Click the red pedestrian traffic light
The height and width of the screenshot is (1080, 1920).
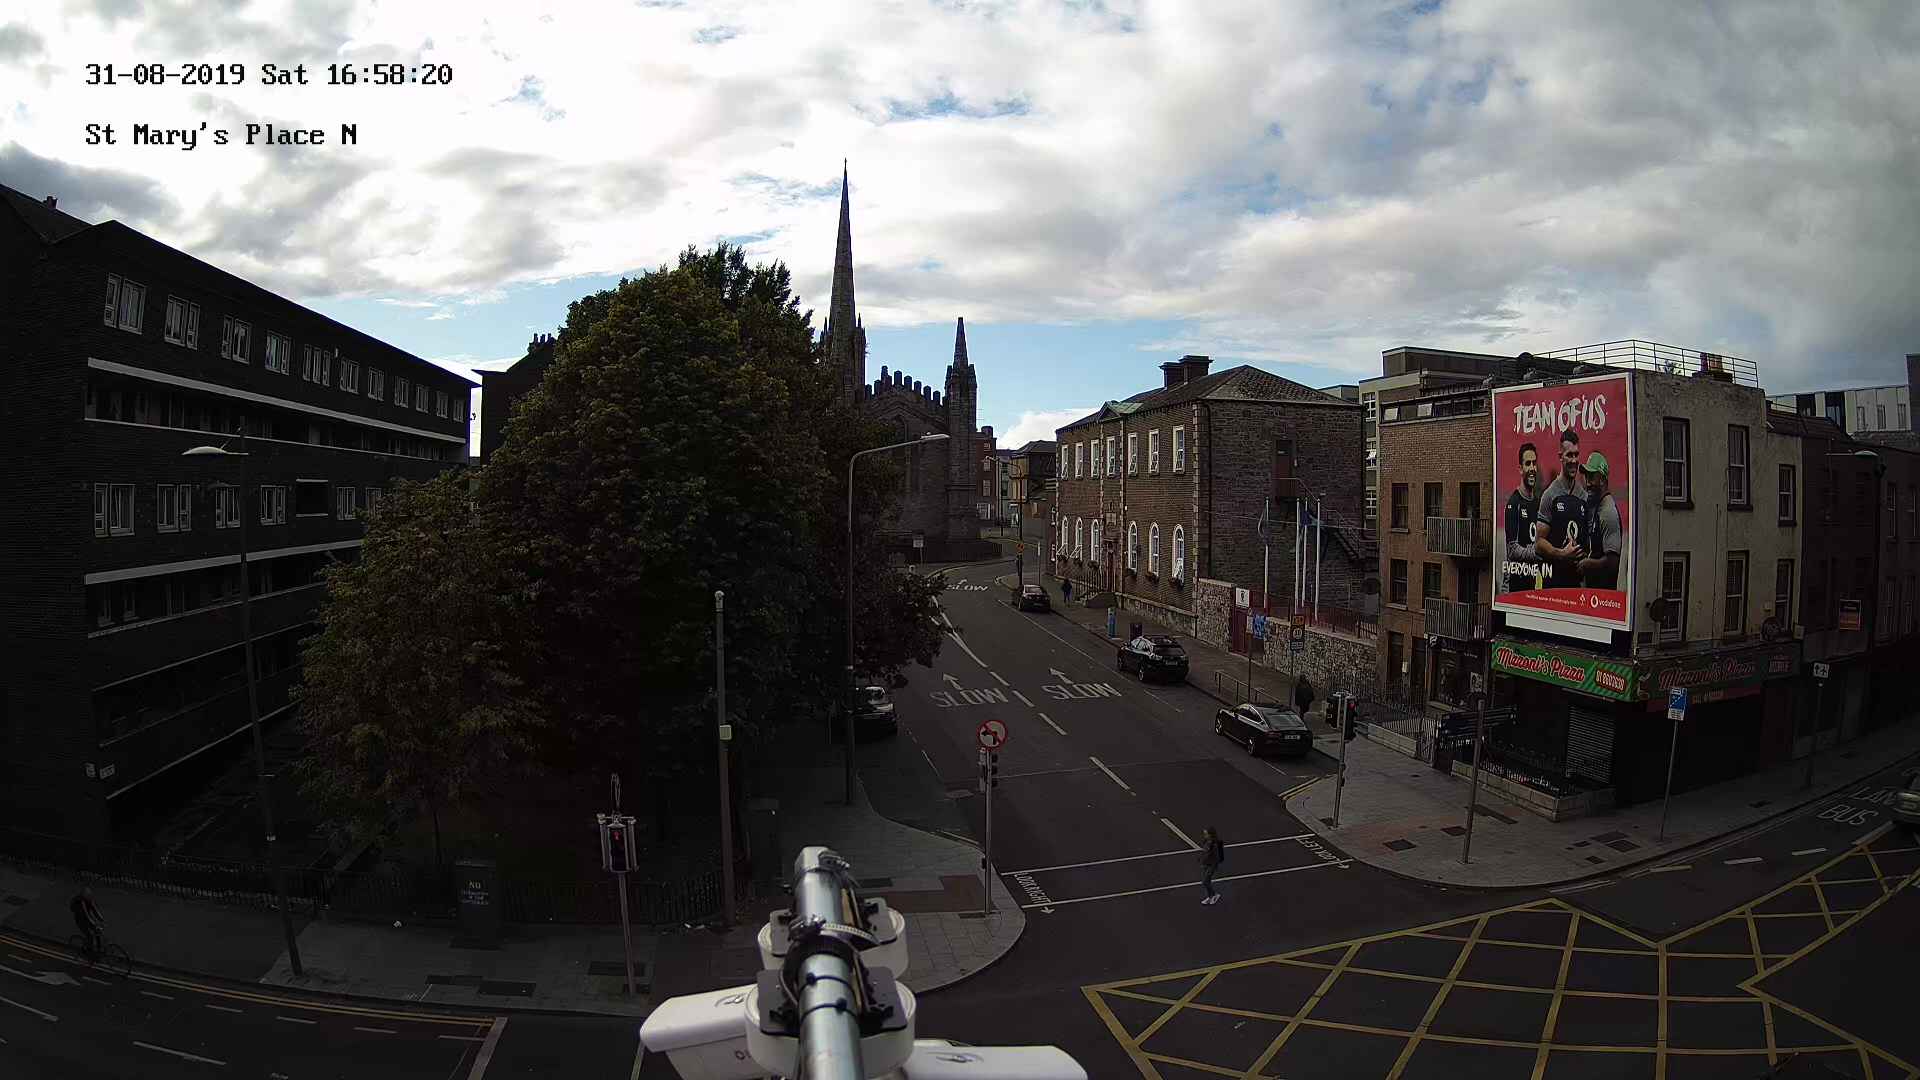click(617, 845)
